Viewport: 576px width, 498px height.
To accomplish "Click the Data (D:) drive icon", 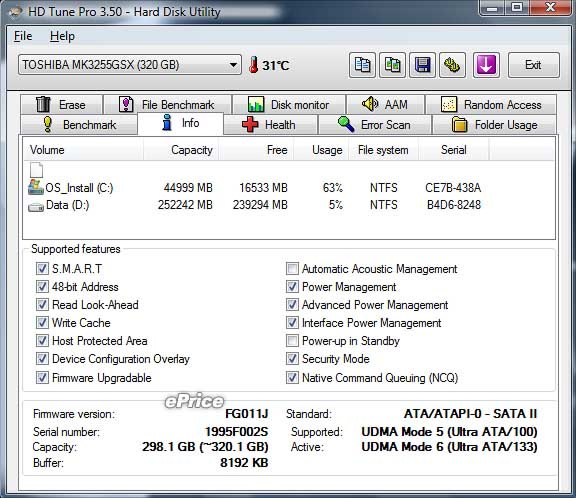I will point(36,206).
